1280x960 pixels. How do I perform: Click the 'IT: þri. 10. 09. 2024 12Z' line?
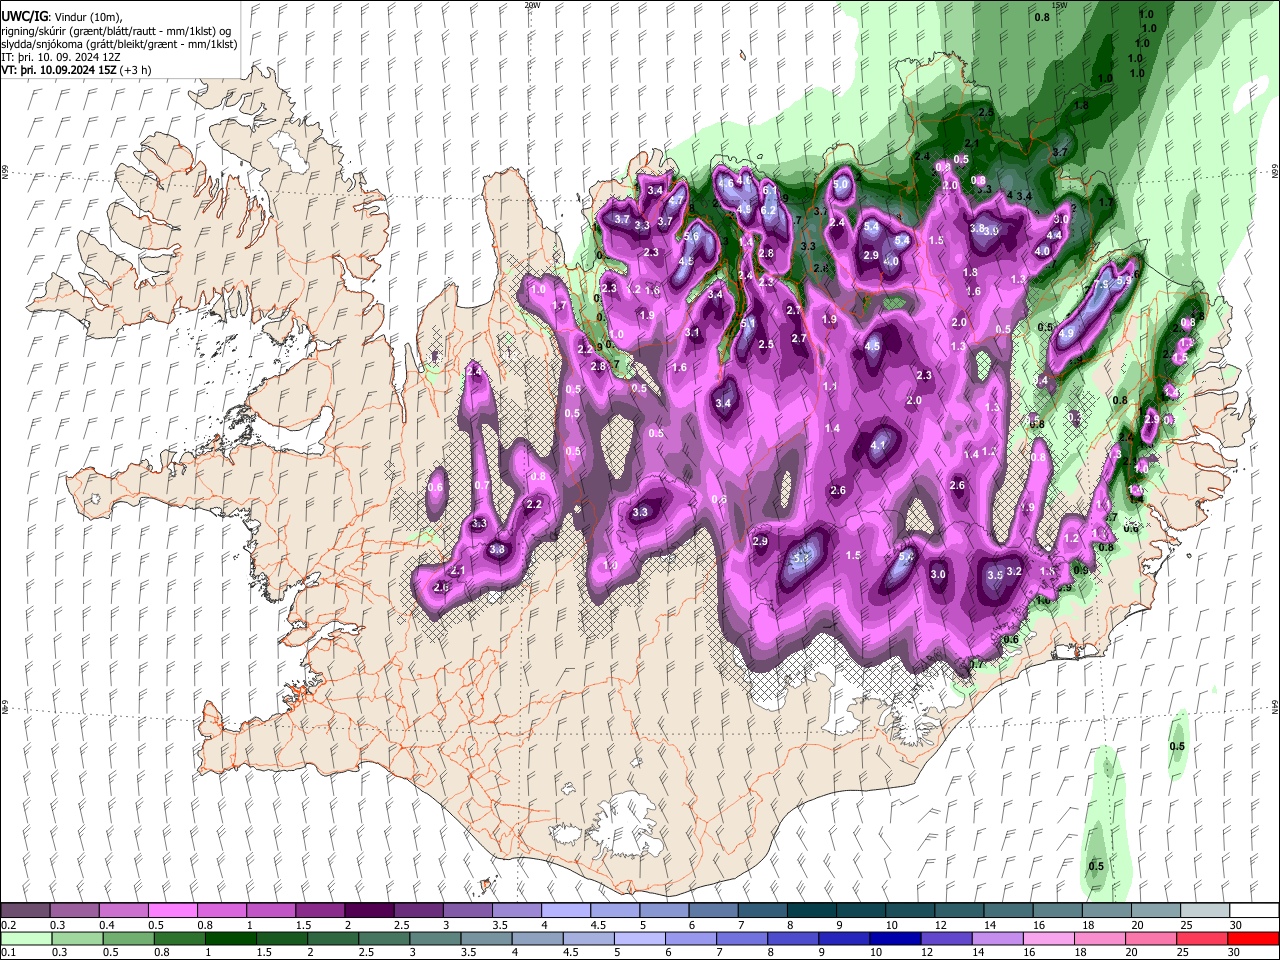[x=63, y=57]
